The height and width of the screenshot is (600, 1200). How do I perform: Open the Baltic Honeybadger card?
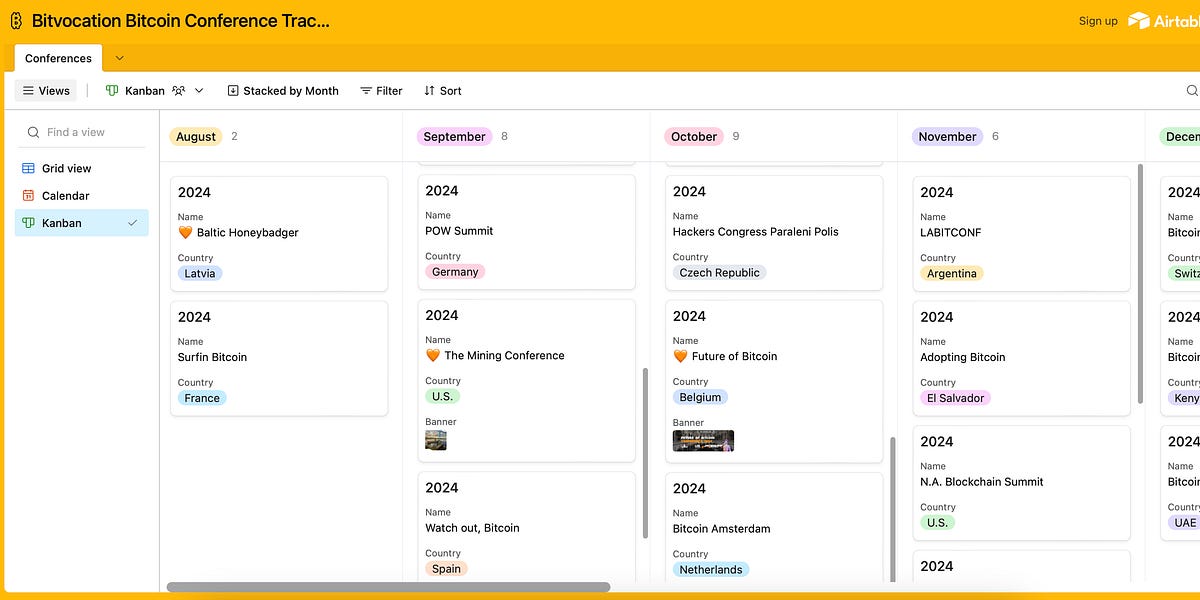pos(279,234)
